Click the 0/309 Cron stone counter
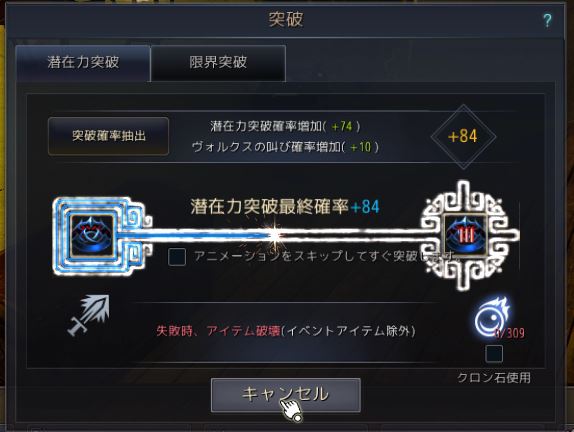This screenshot has height=432, width=574. click(x=510, y=333)
